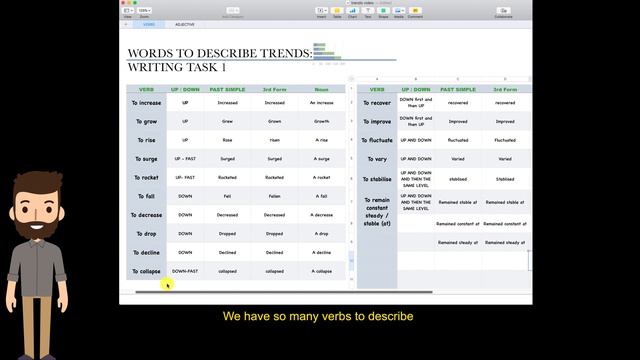
Task: Click the 'WRITING TASK 1' title line
Action: [177, 67]
